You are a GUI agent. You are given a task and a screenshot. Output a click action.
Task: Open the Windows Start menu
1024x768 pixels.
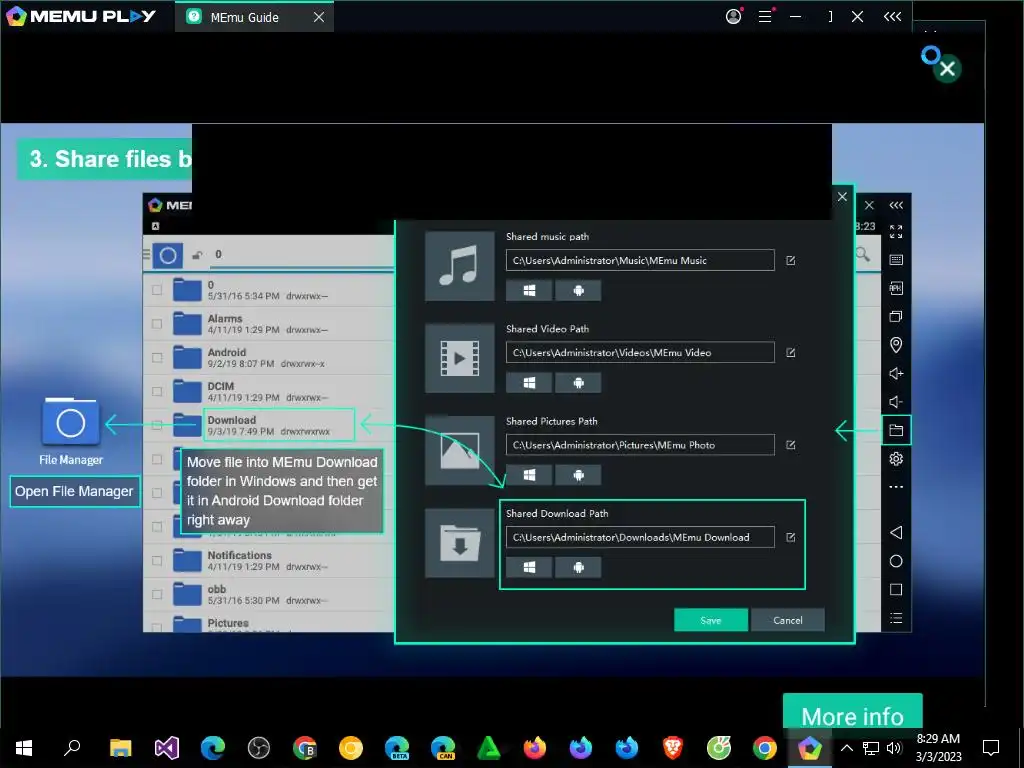(x=24, y=747)
